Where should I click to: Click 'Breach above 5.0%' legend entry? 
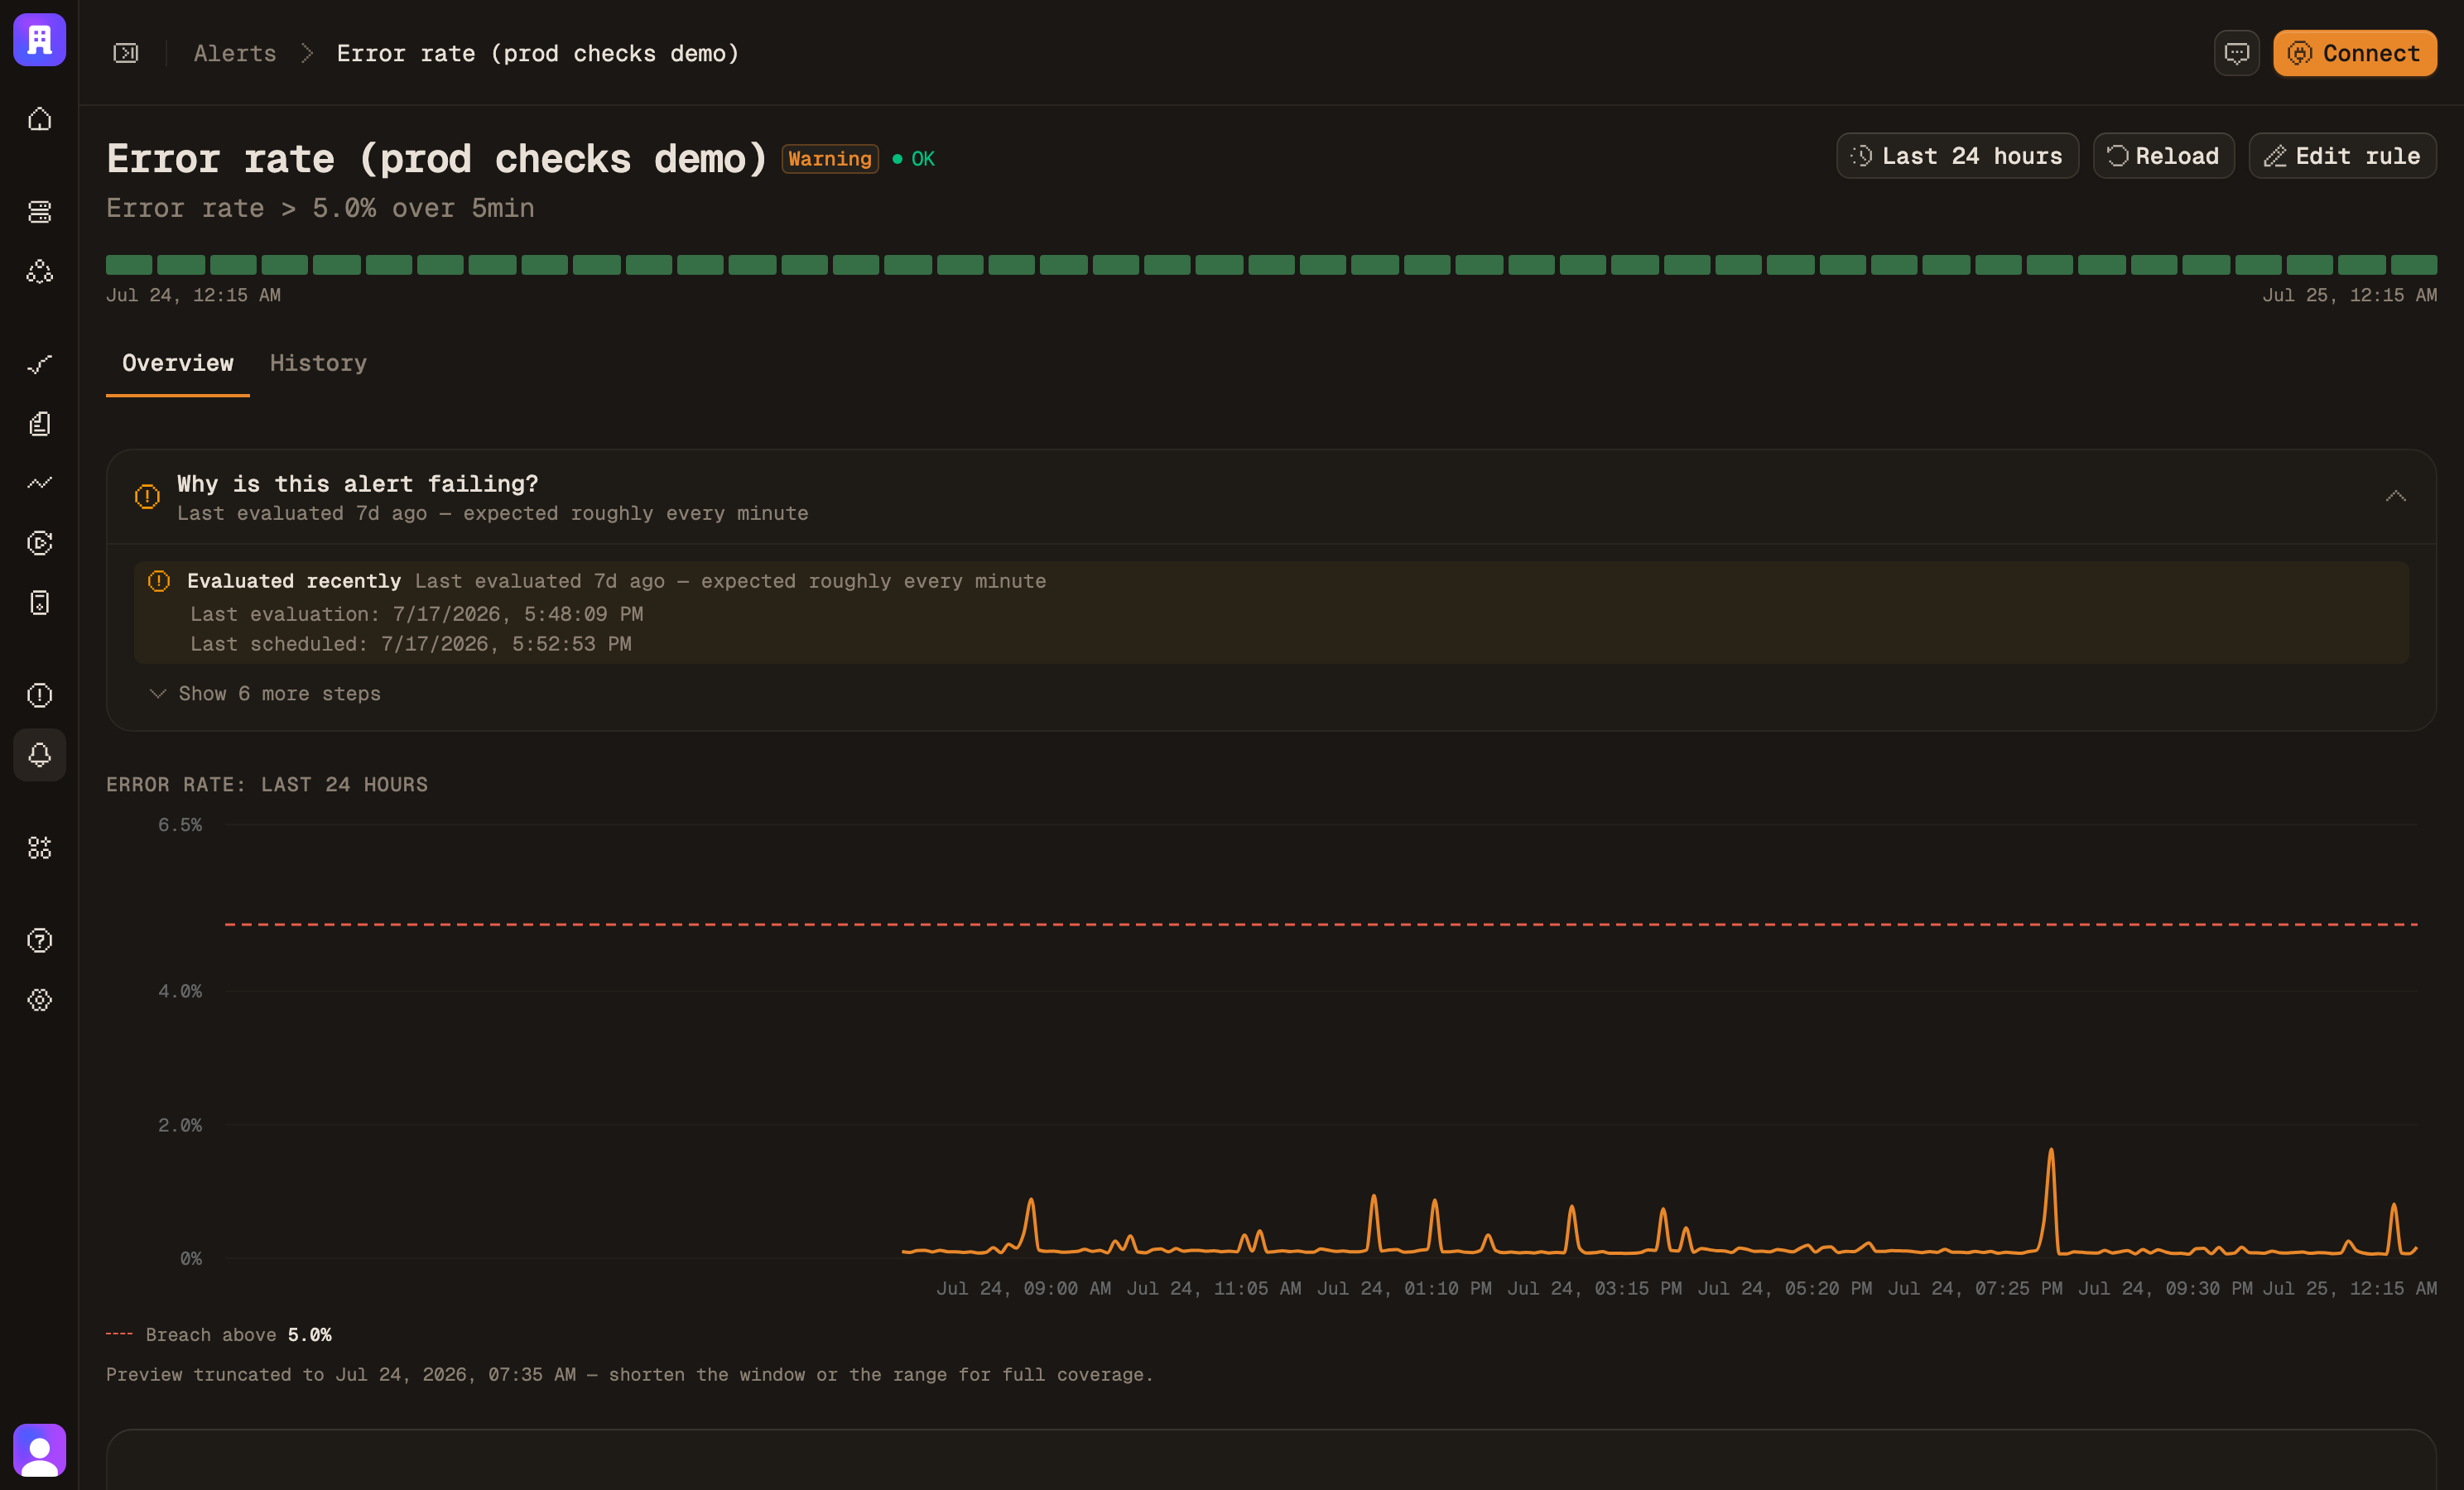click(x=219, y=1335)
